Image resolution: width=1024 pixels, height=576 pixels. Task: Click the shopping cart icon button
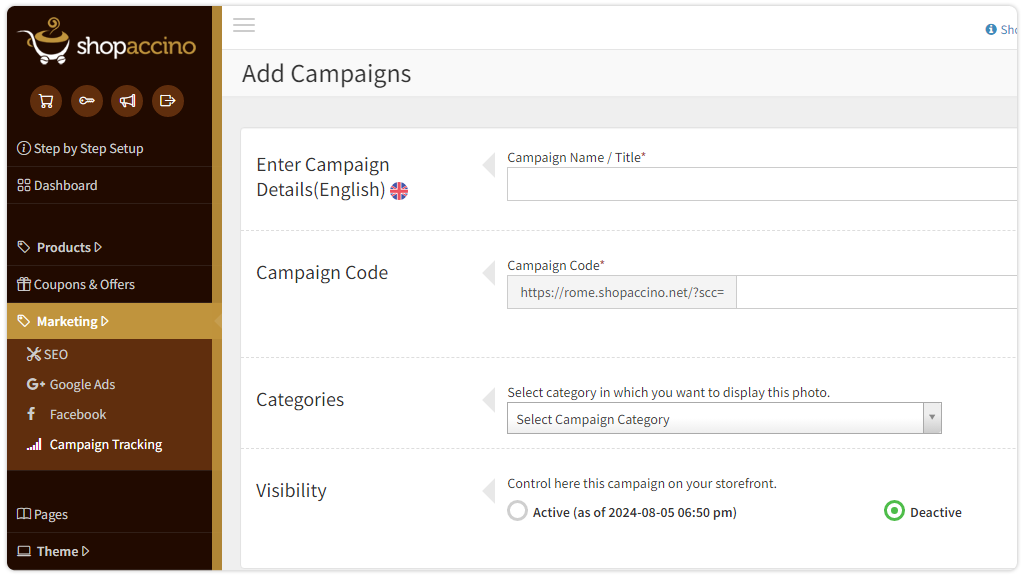pos(46,100)
